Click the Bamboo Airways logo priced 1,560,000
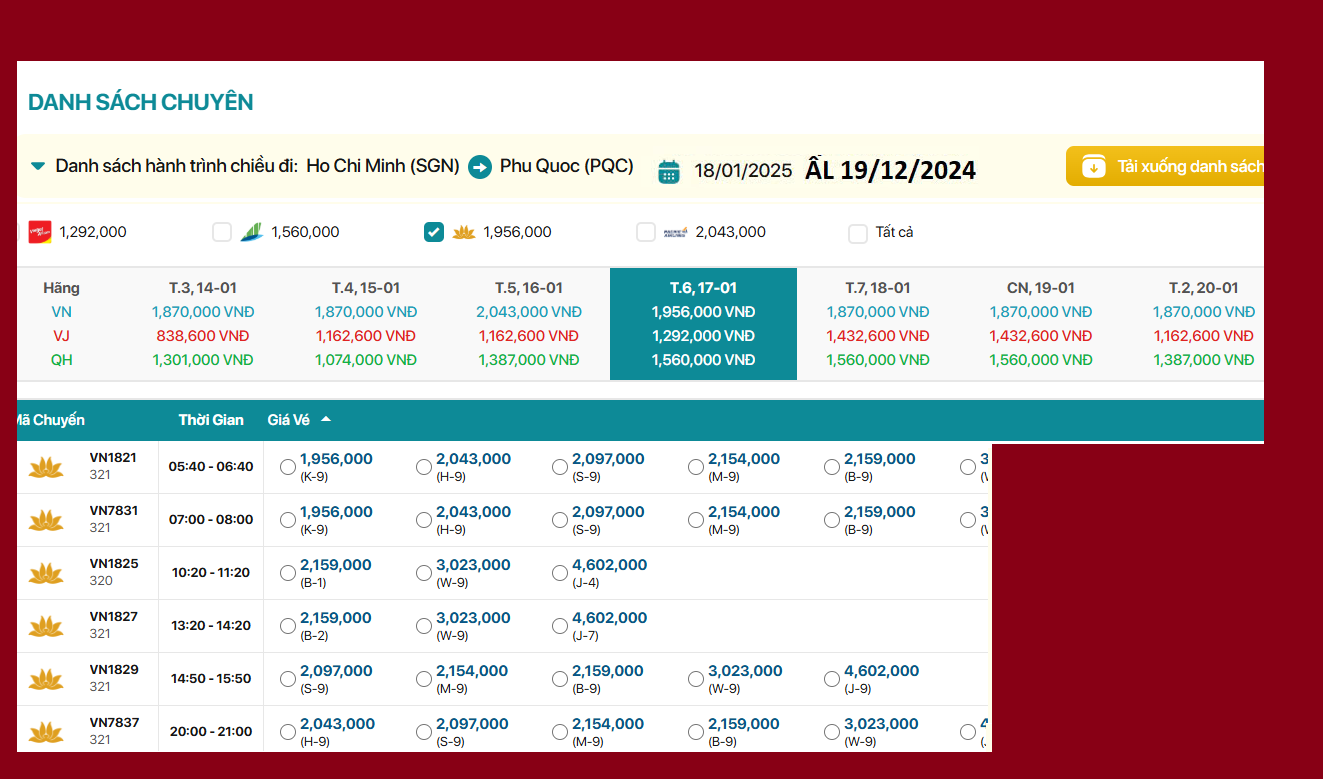This screenshot has width=1323, height=779. [250, 232]
